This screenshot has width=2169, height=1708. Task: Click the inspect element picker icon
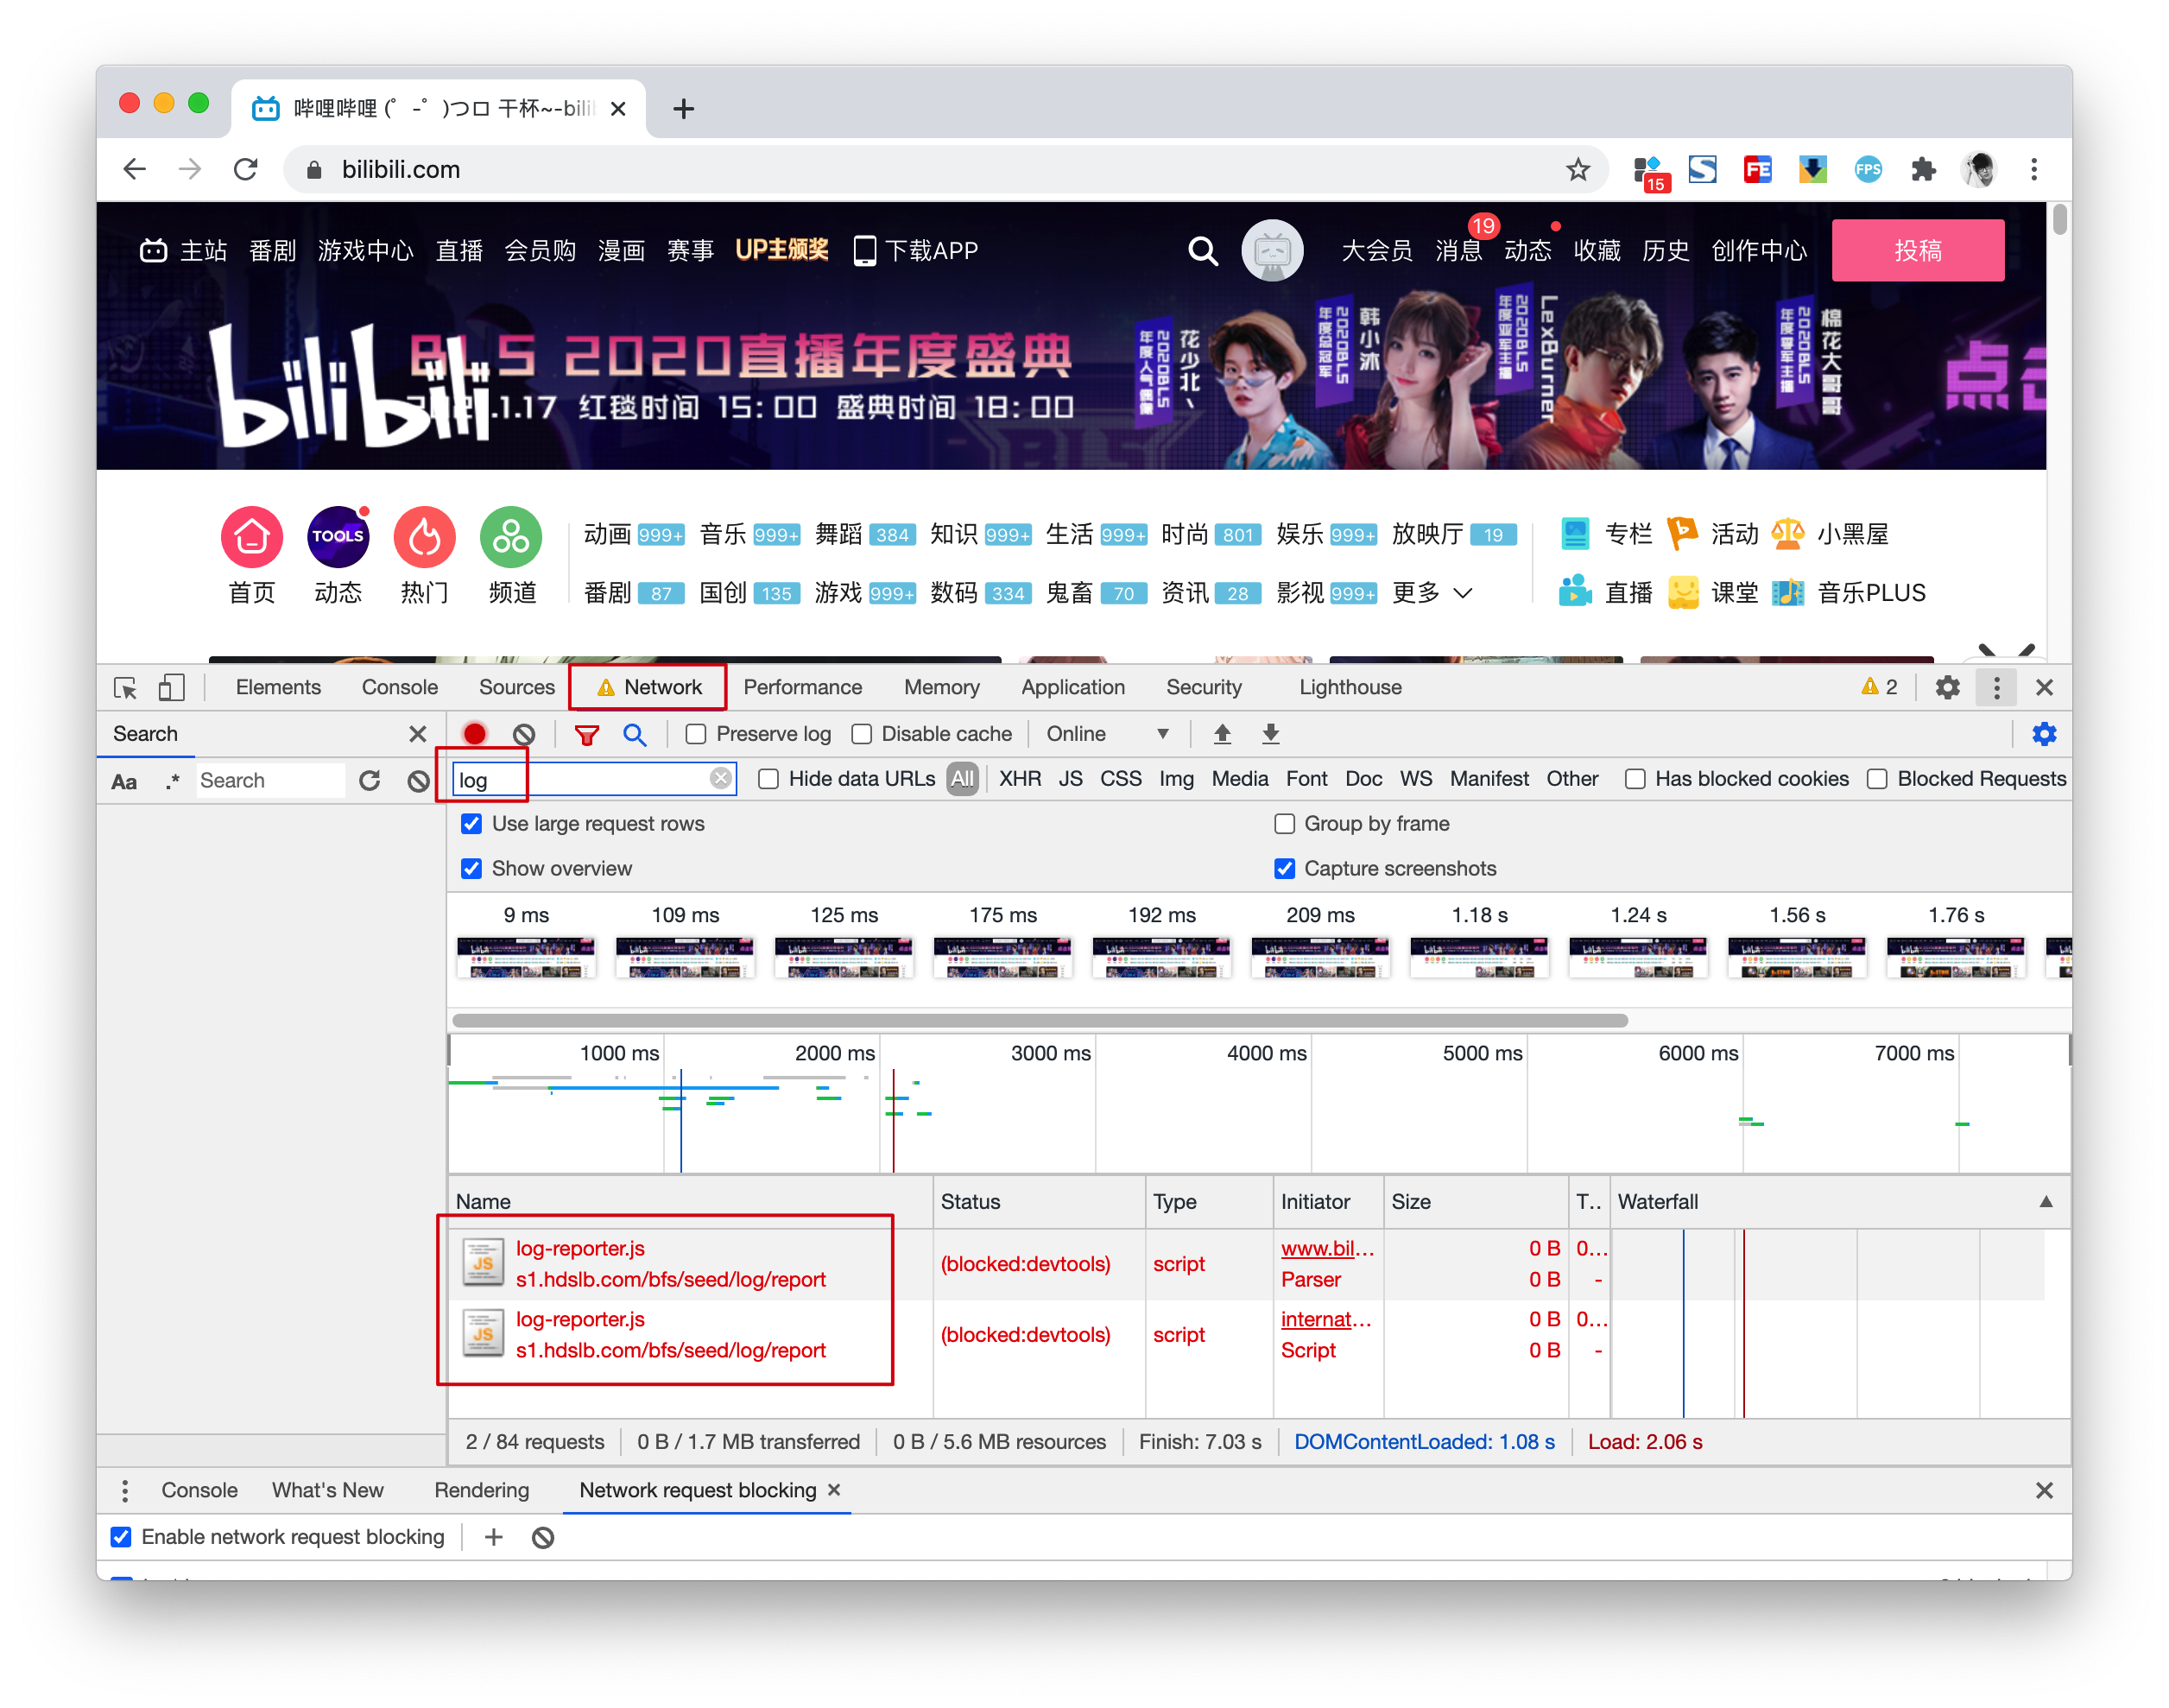(x=125, y=688)
